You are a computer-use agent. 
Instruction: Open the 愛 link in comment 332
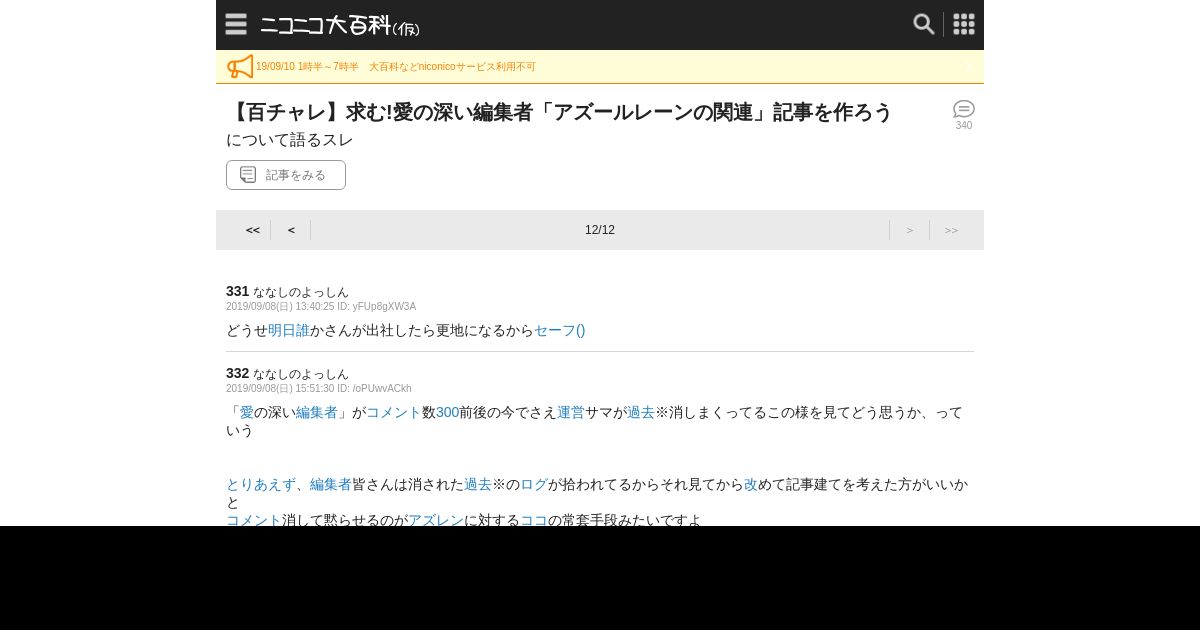pyautogui.click(x=247, y=412)
